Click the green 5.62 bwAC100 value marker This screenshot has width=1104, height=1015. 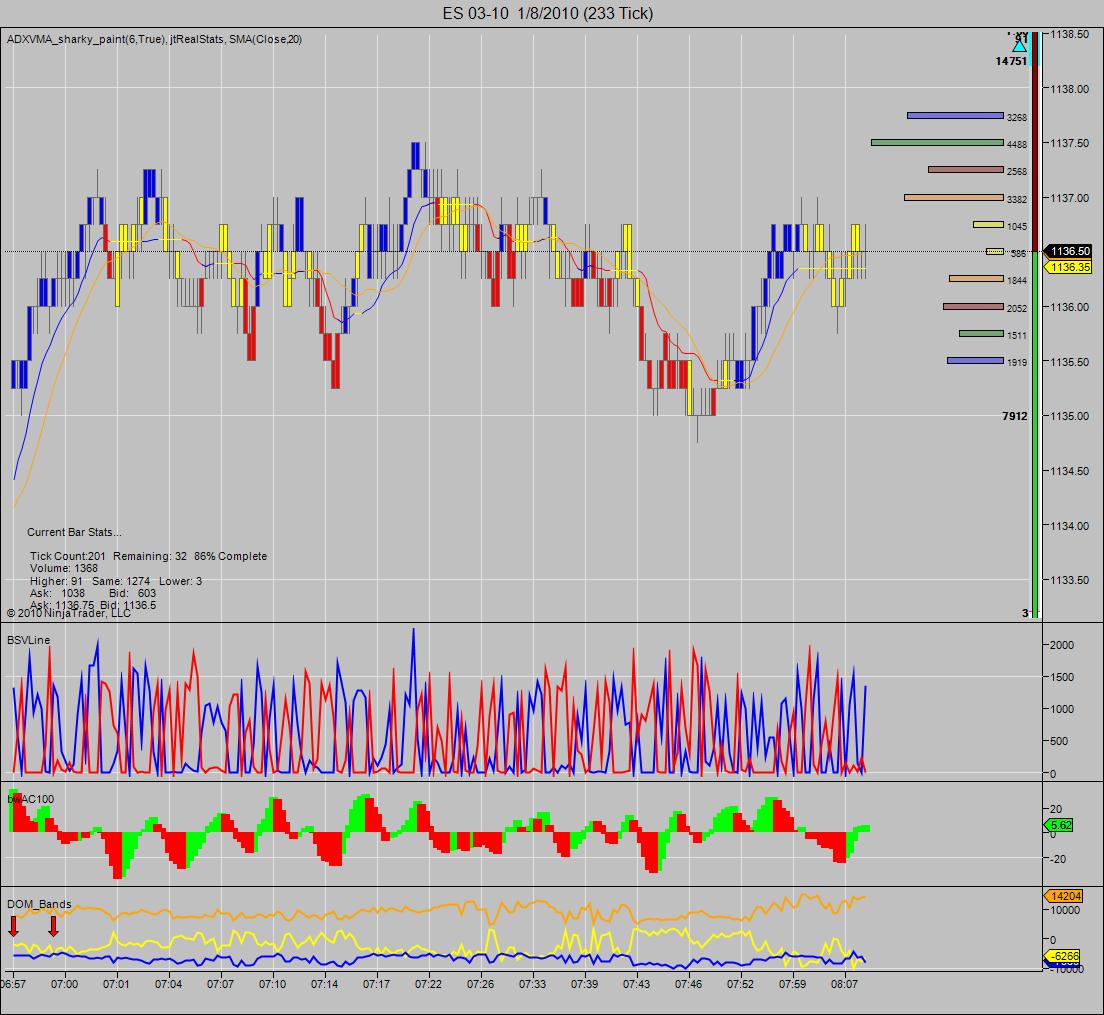tap(1059, 825)
